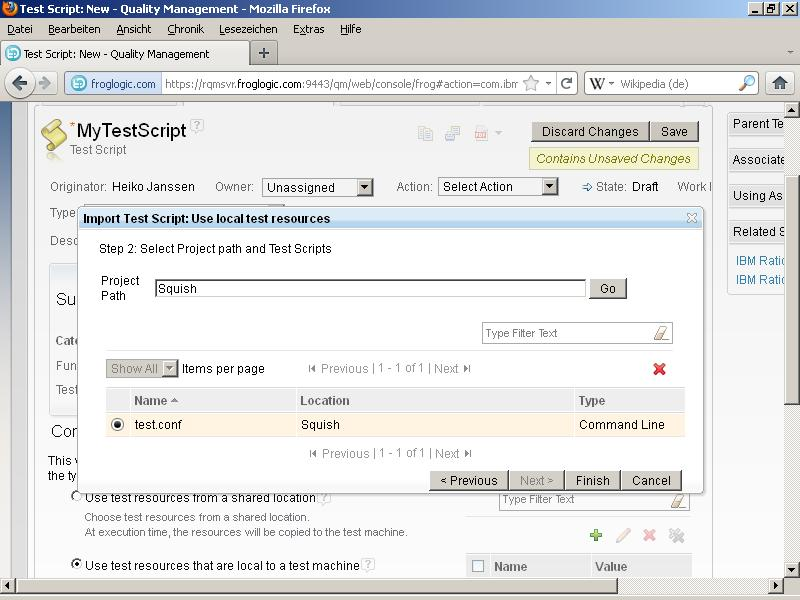Click the browser back arrow button
Screen dimensions: 800x600
pos(20,84)
